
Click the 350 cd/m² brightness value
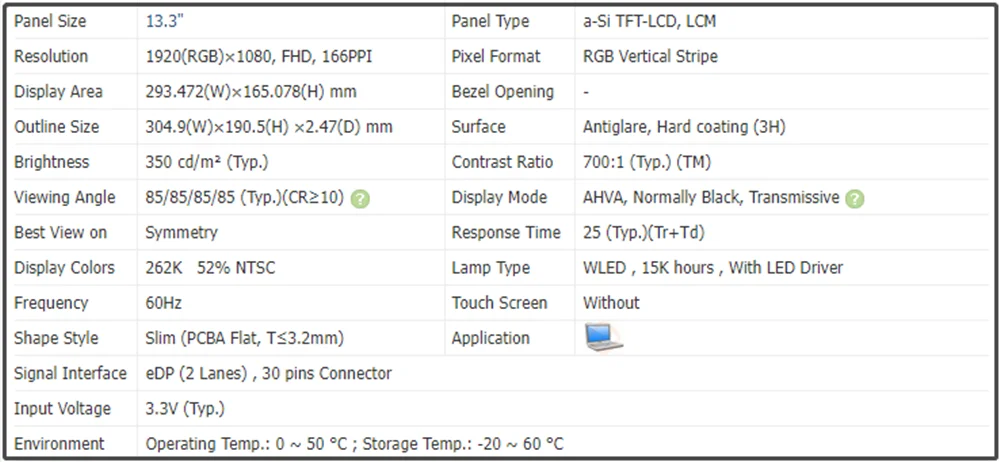207,162
